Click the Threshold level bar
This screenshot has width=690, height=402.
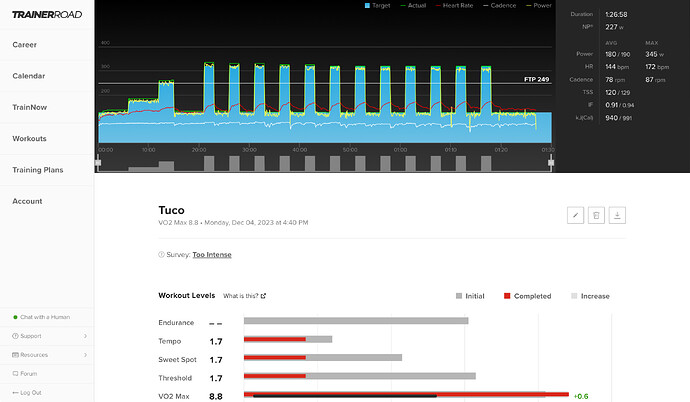[x=360, y=376]
